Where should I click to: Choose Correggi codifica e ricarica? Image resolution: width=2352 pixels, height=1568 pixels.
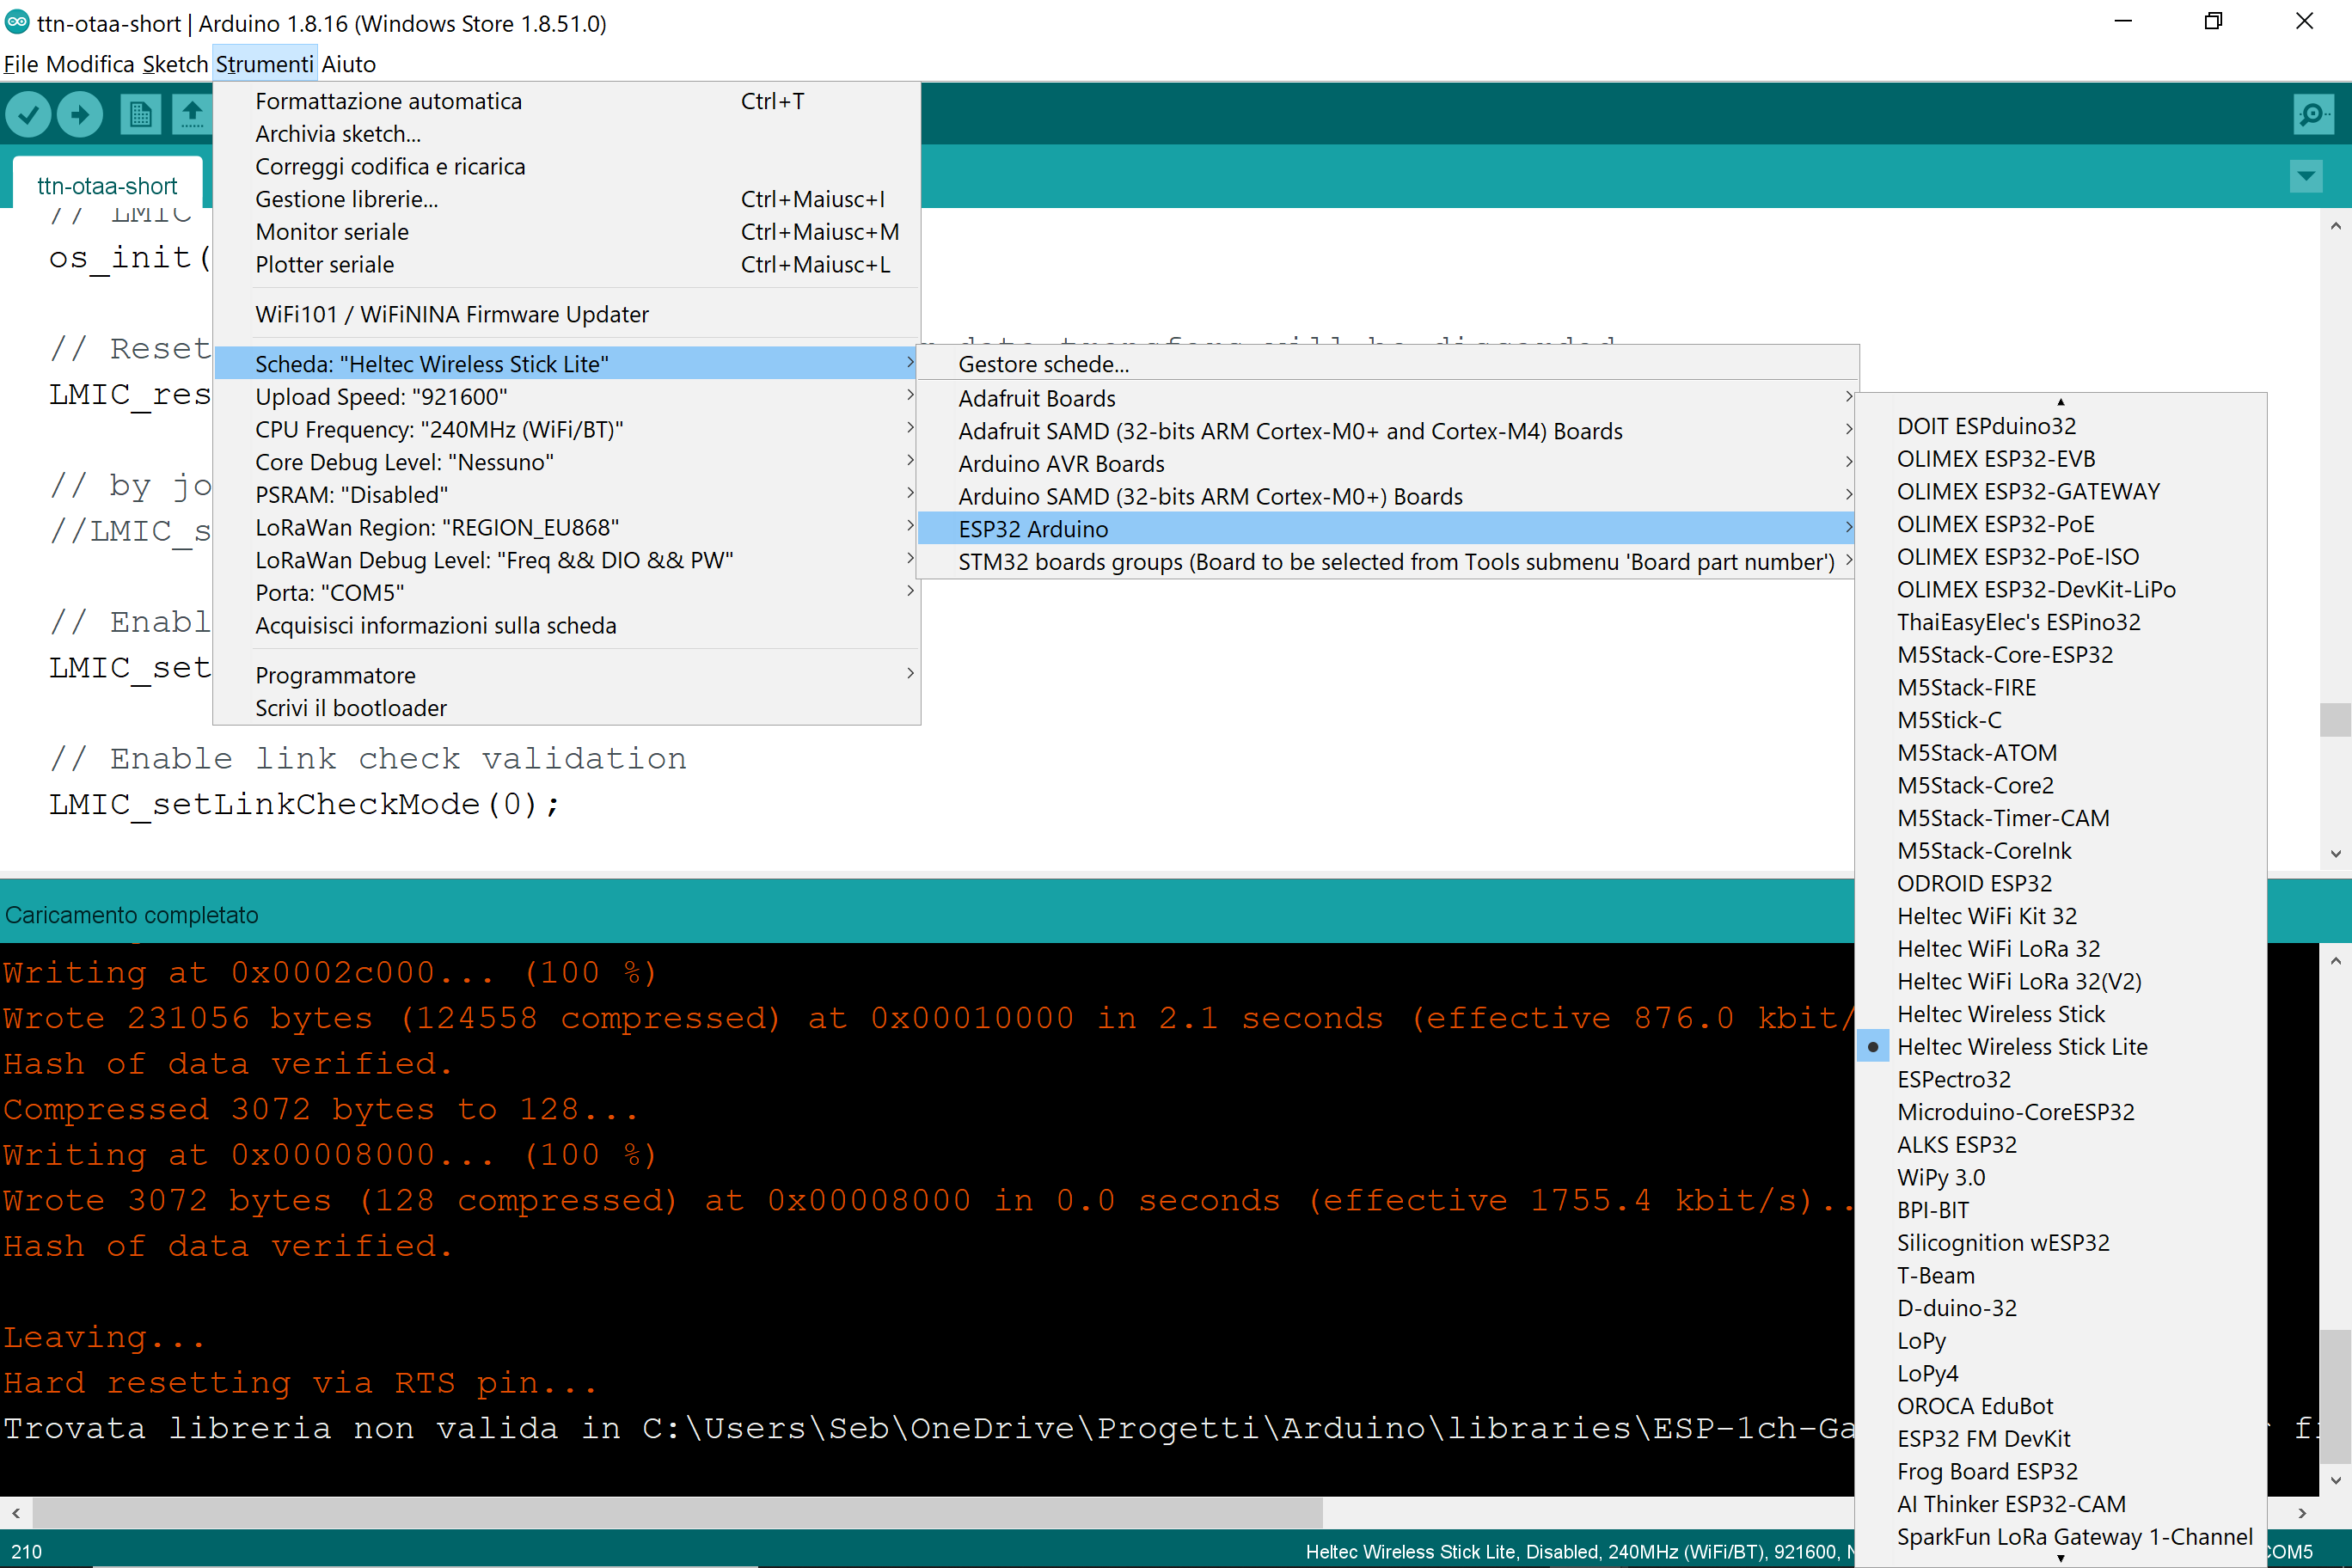(566, 166)
